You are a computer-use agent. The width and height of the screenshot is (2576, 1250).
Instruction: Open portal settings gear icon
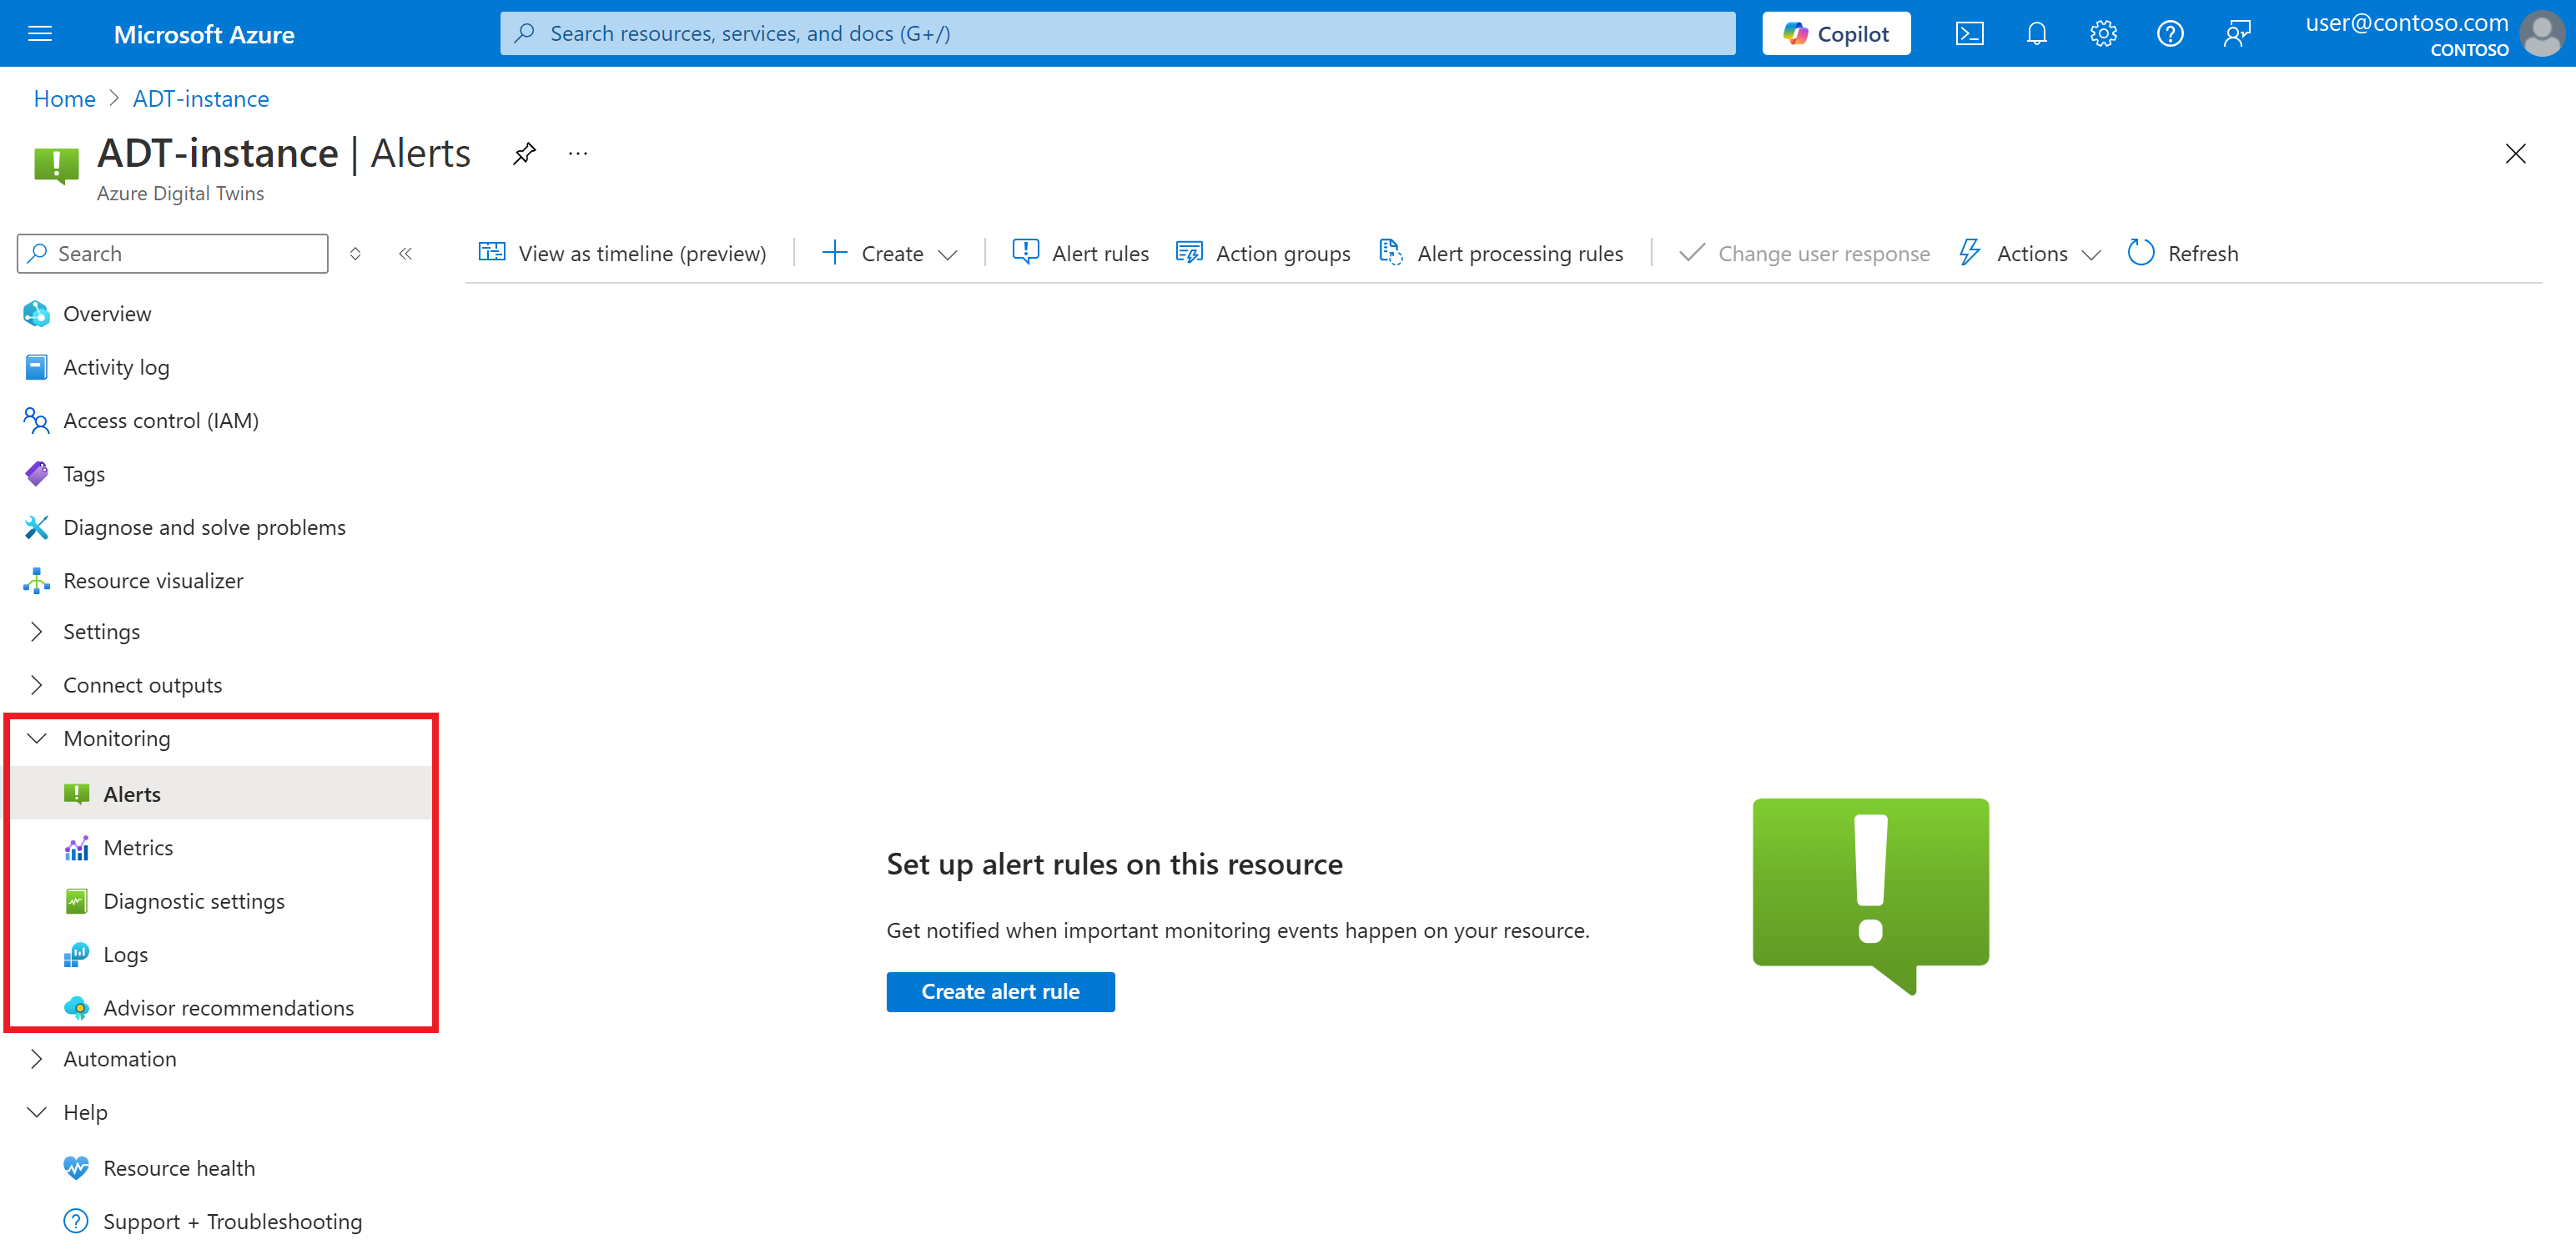tap(2103, 34)
